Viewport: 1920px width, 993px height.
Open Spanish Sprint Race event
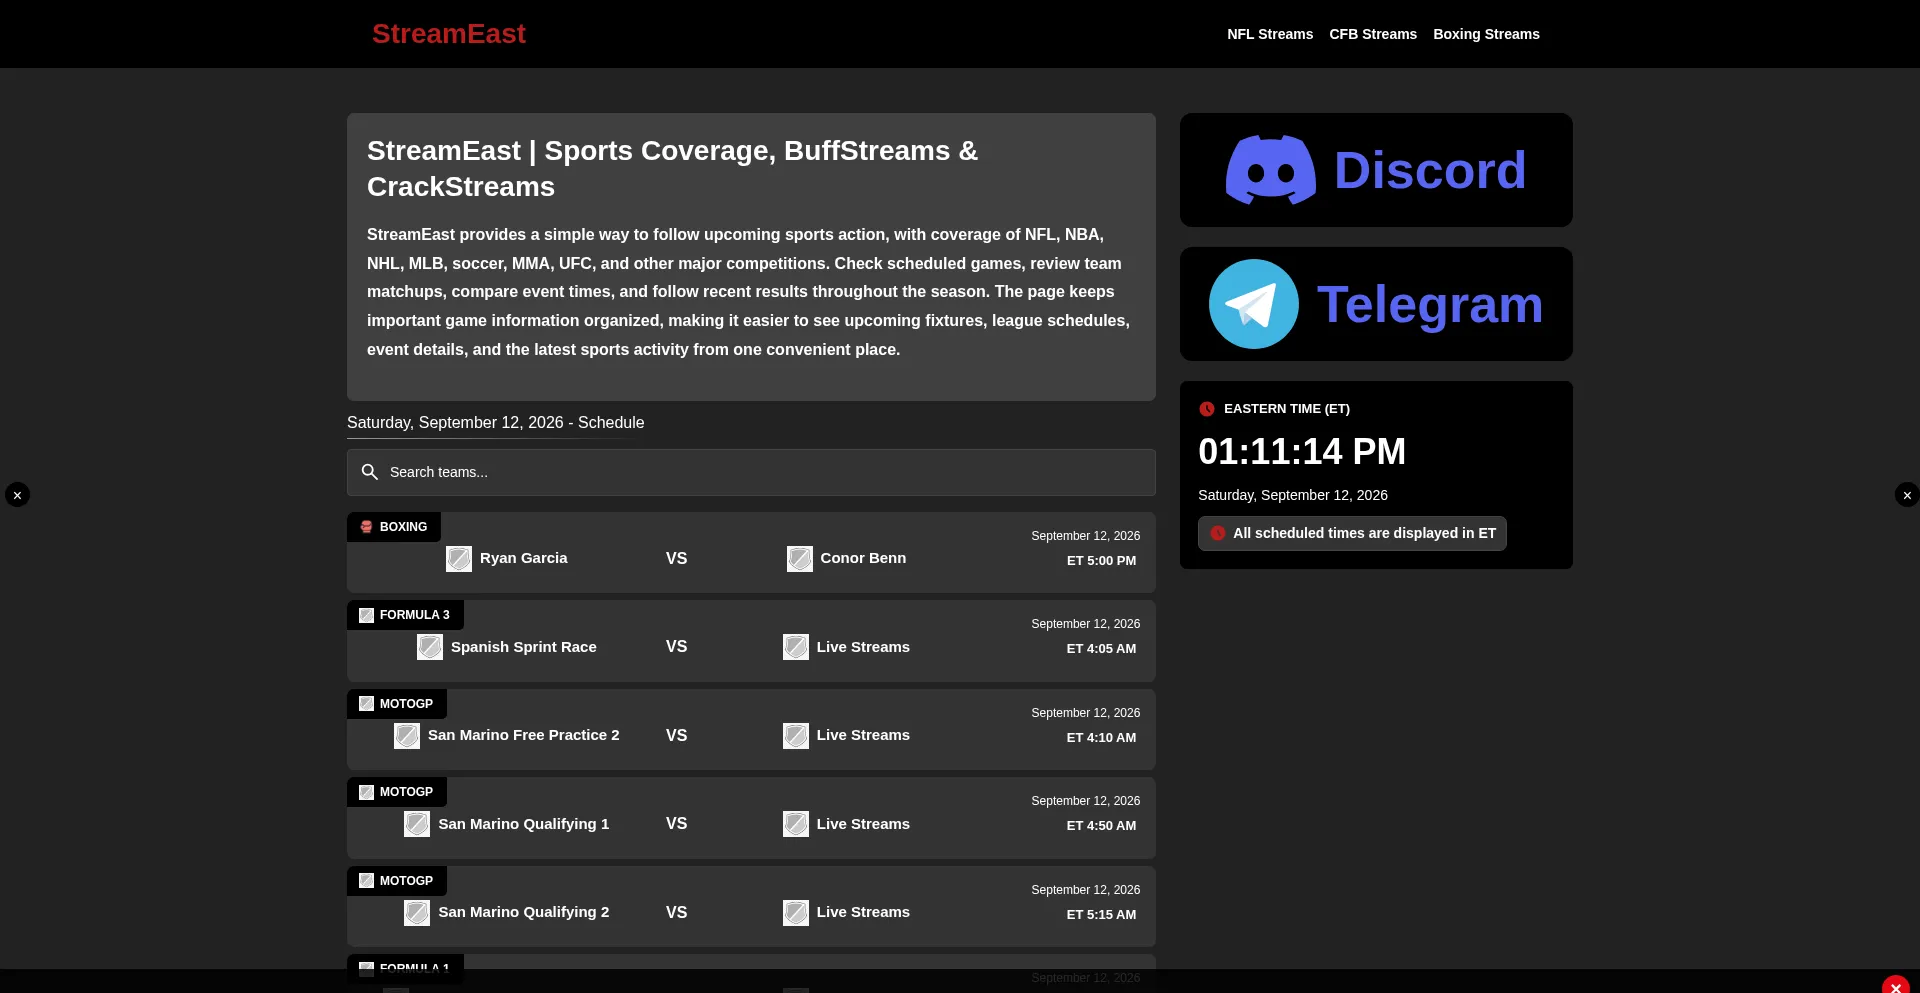click(524, 647)
